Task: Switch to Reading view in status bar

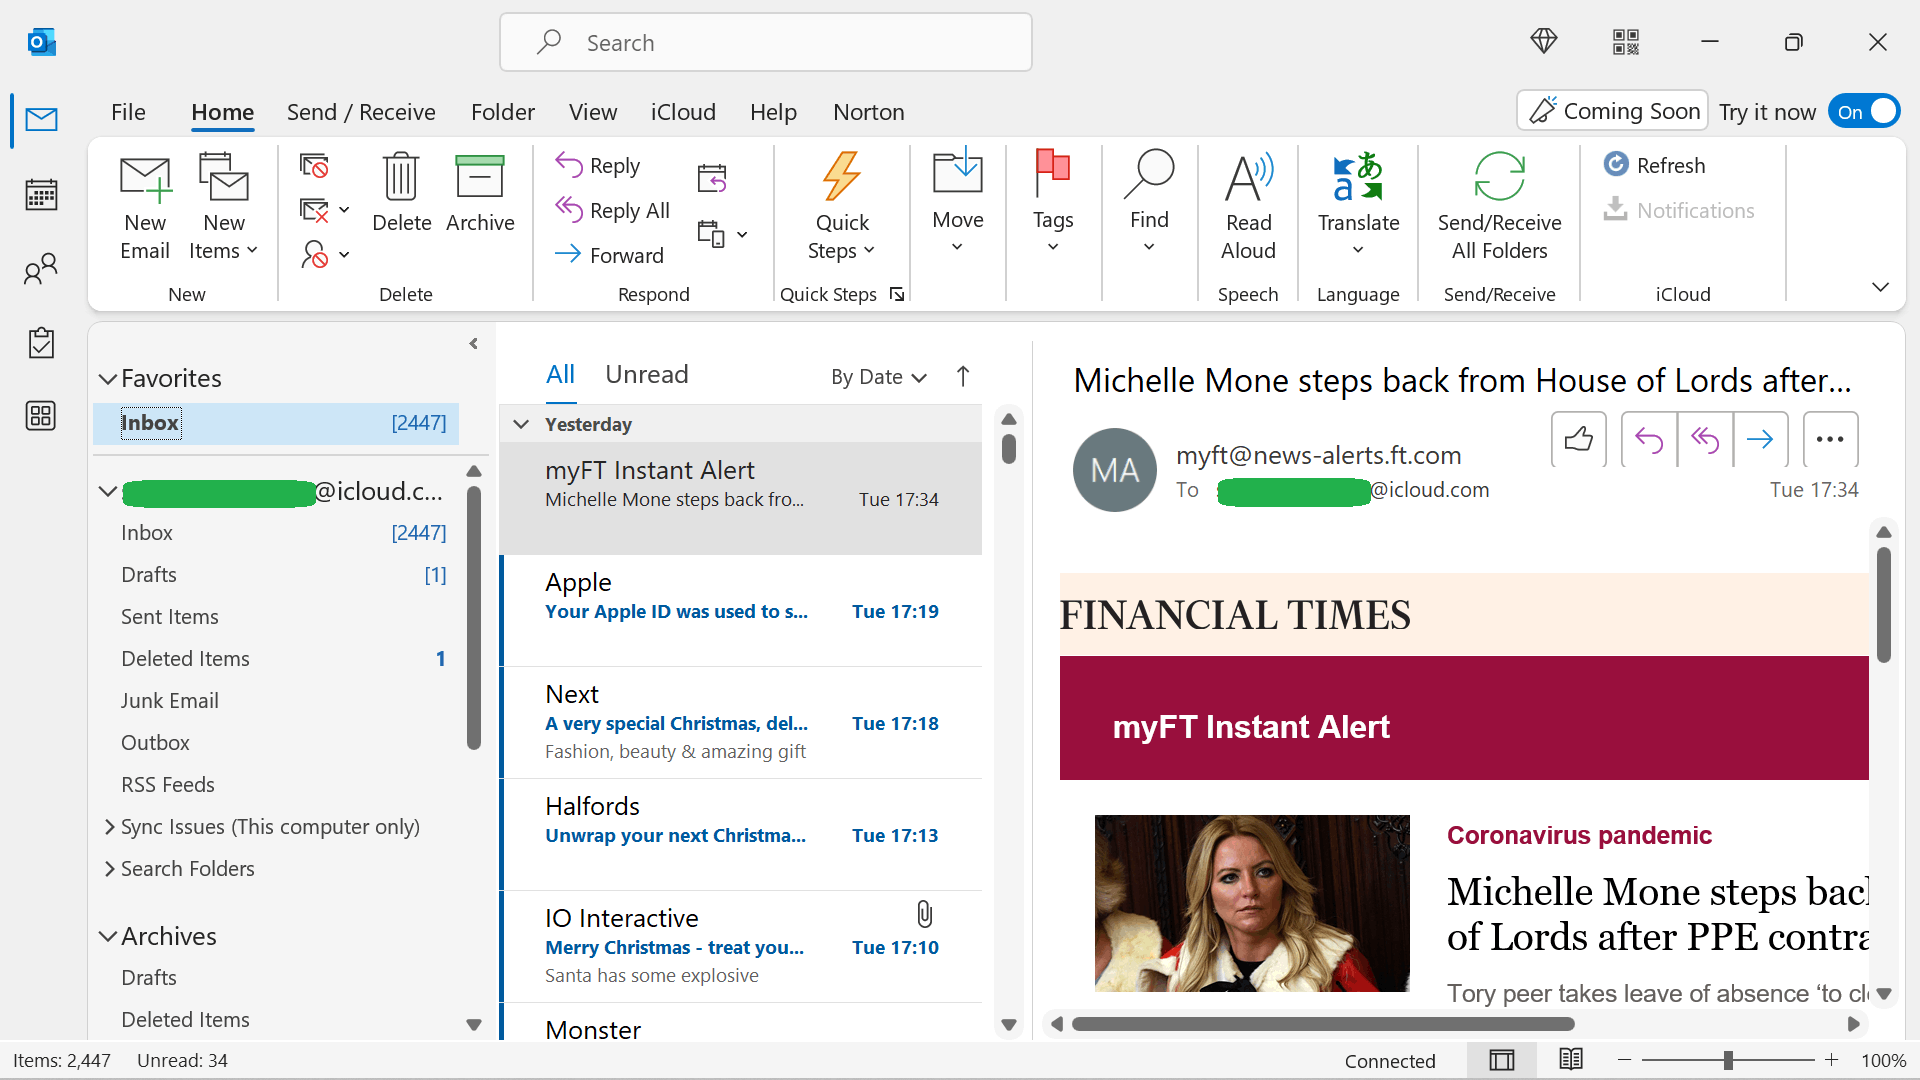Action: click(1571, 1060)
